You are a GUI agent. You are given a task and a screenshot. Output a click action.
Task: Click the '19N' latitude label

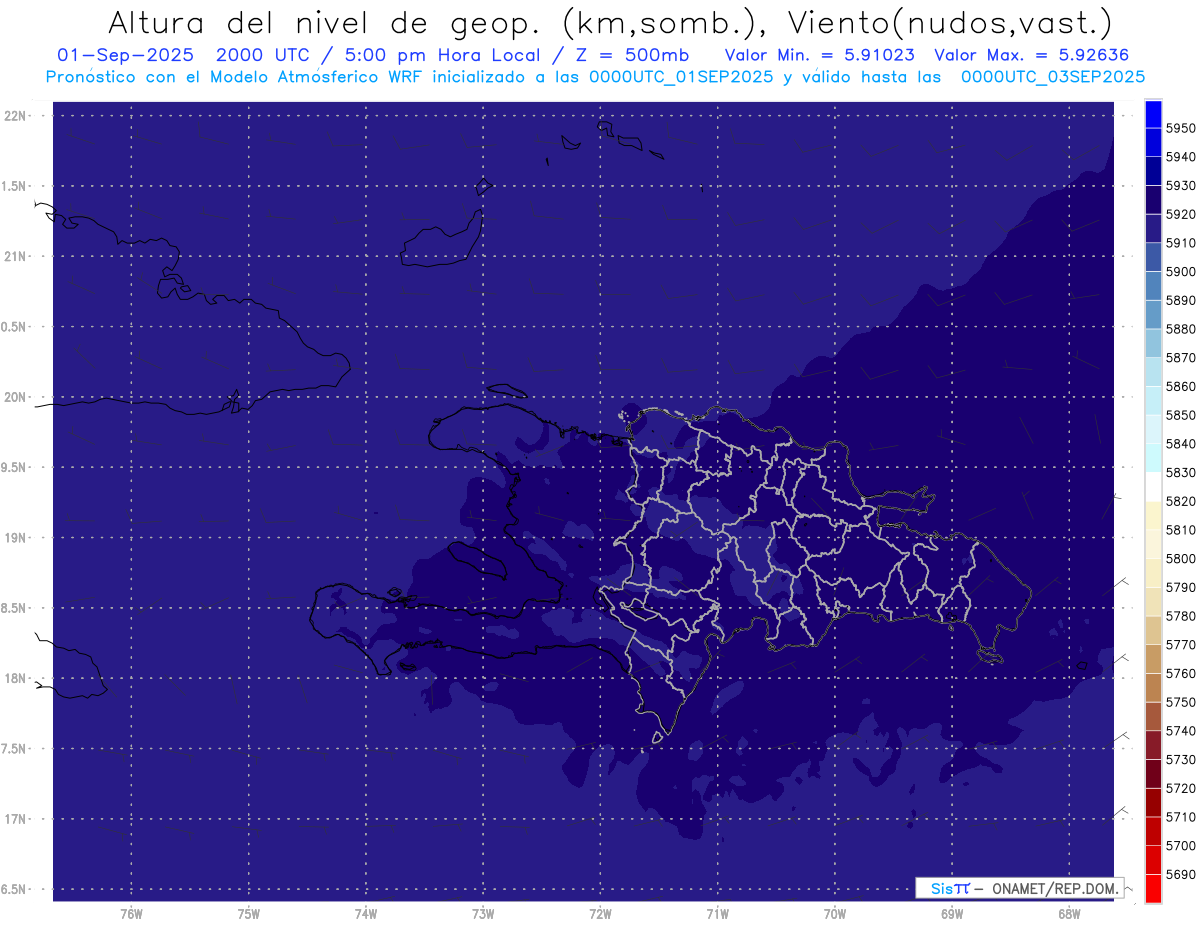tap(17, 538)
